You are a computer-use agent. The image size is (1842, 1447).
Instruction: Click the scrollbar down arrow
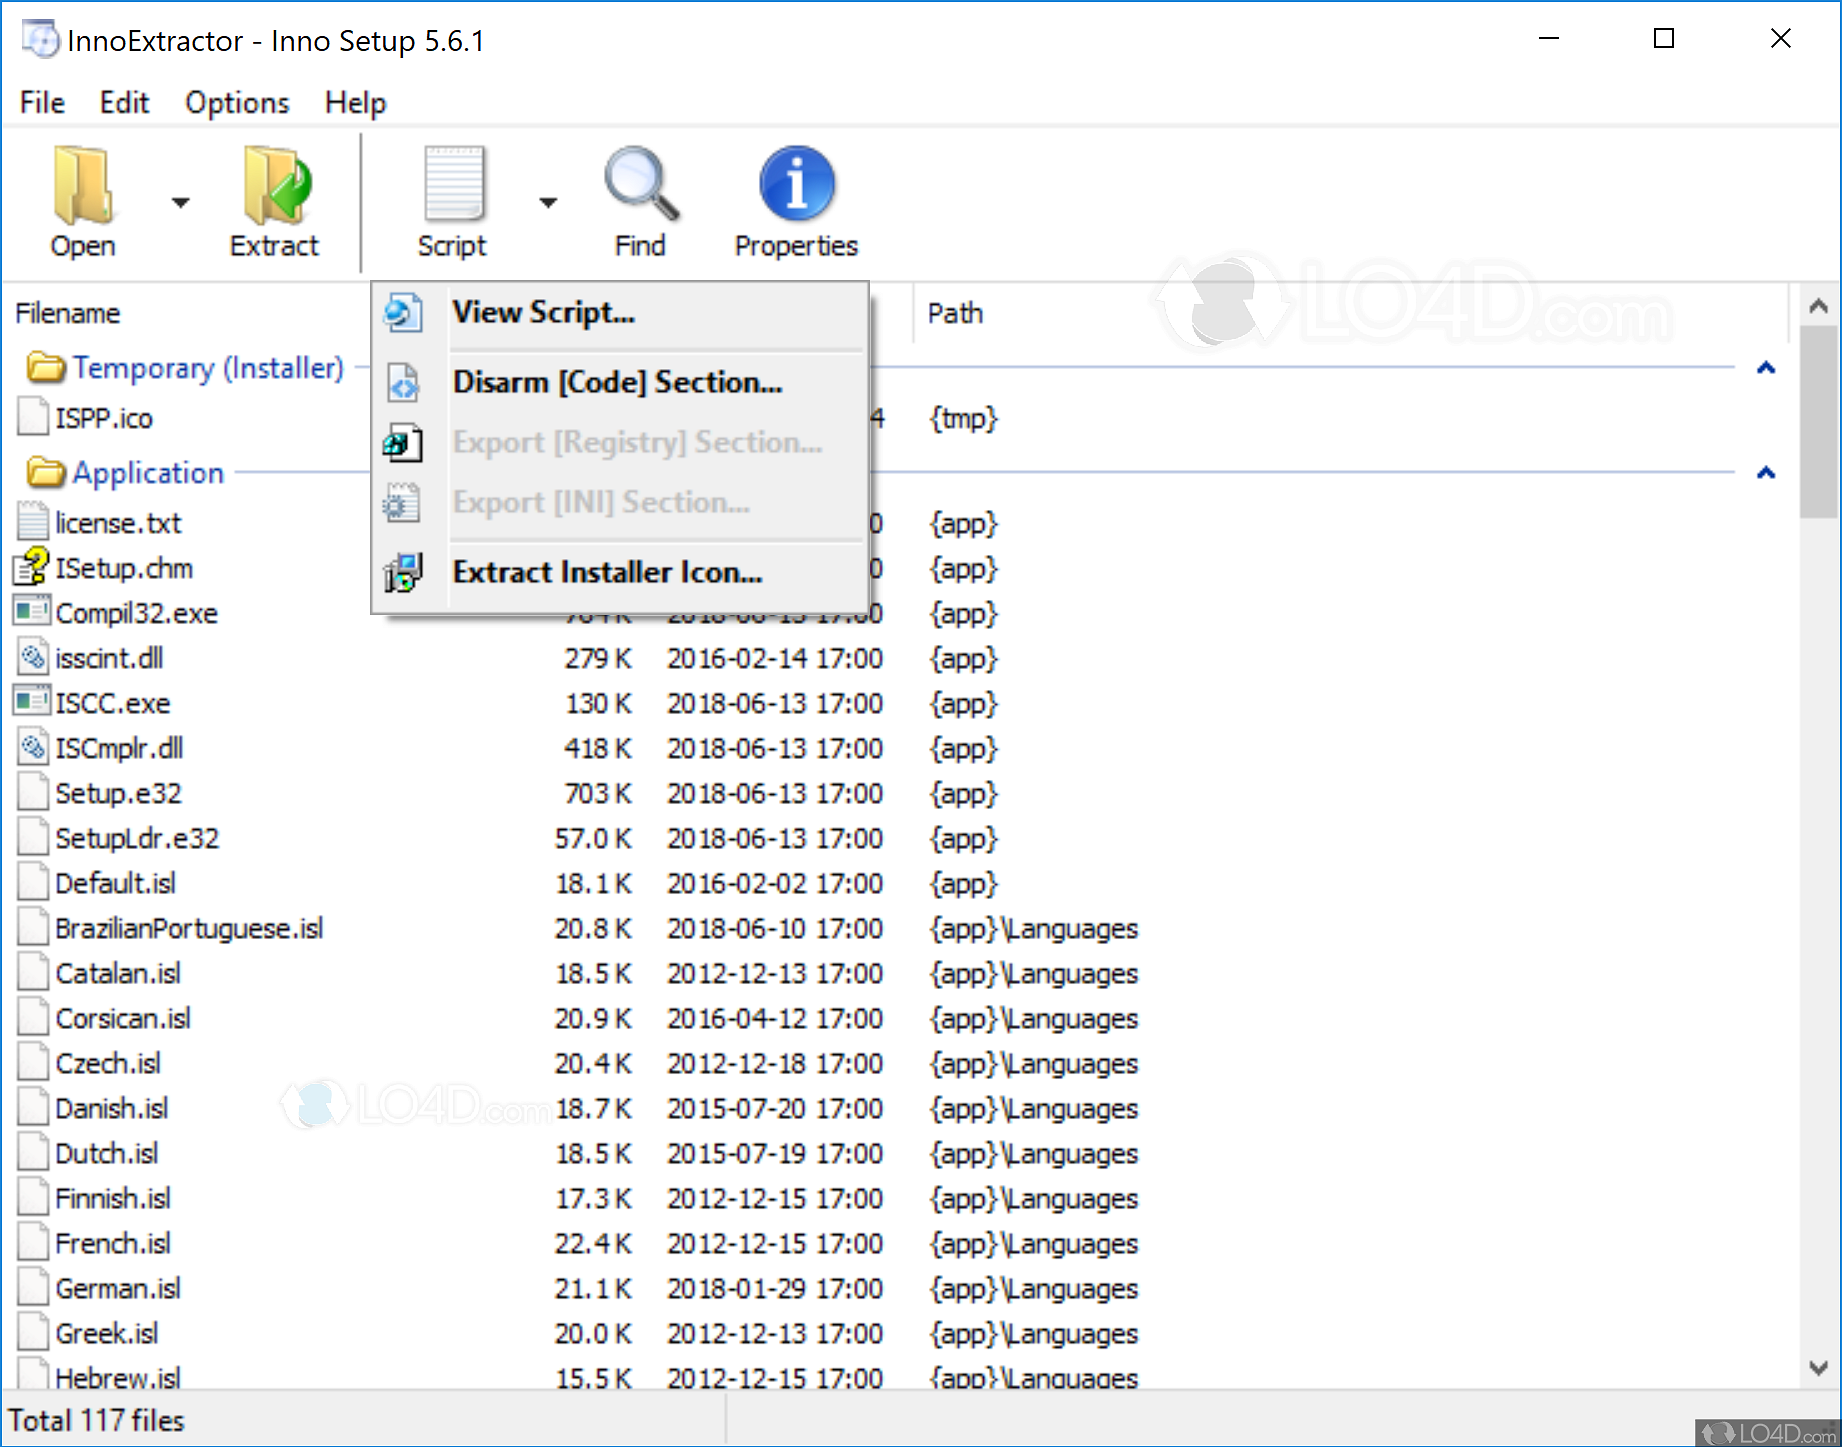pyautogui.click(x=1819, y=1367)
